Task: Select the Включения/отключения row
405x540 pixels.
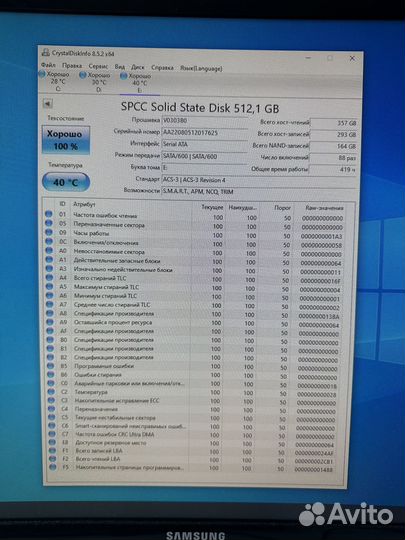Action: click(195, 243)
